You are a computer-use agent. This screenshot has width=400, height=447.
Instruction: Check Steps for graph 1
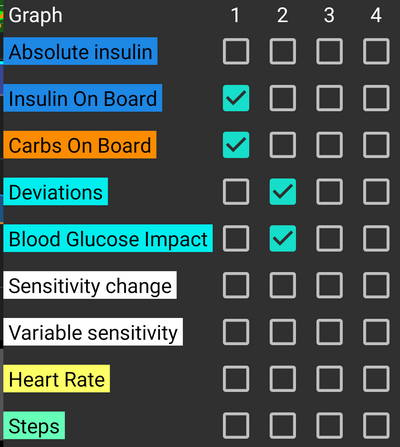point(236,426)
